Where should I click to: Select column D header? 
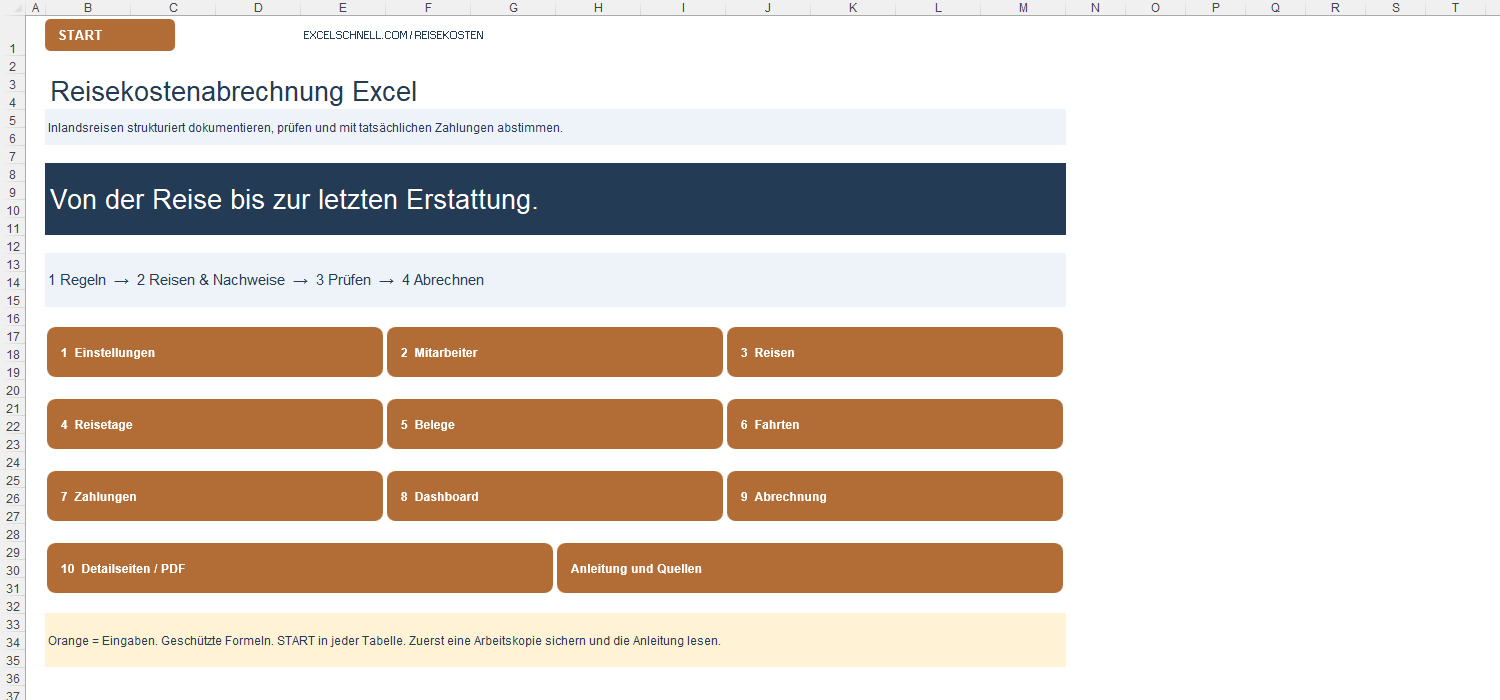click(258, 7)
